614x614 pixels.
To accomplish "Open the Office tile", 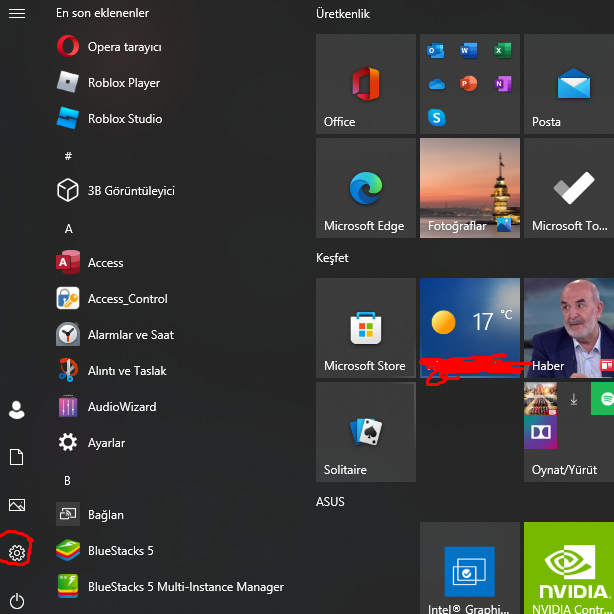I will coord(366,84).
